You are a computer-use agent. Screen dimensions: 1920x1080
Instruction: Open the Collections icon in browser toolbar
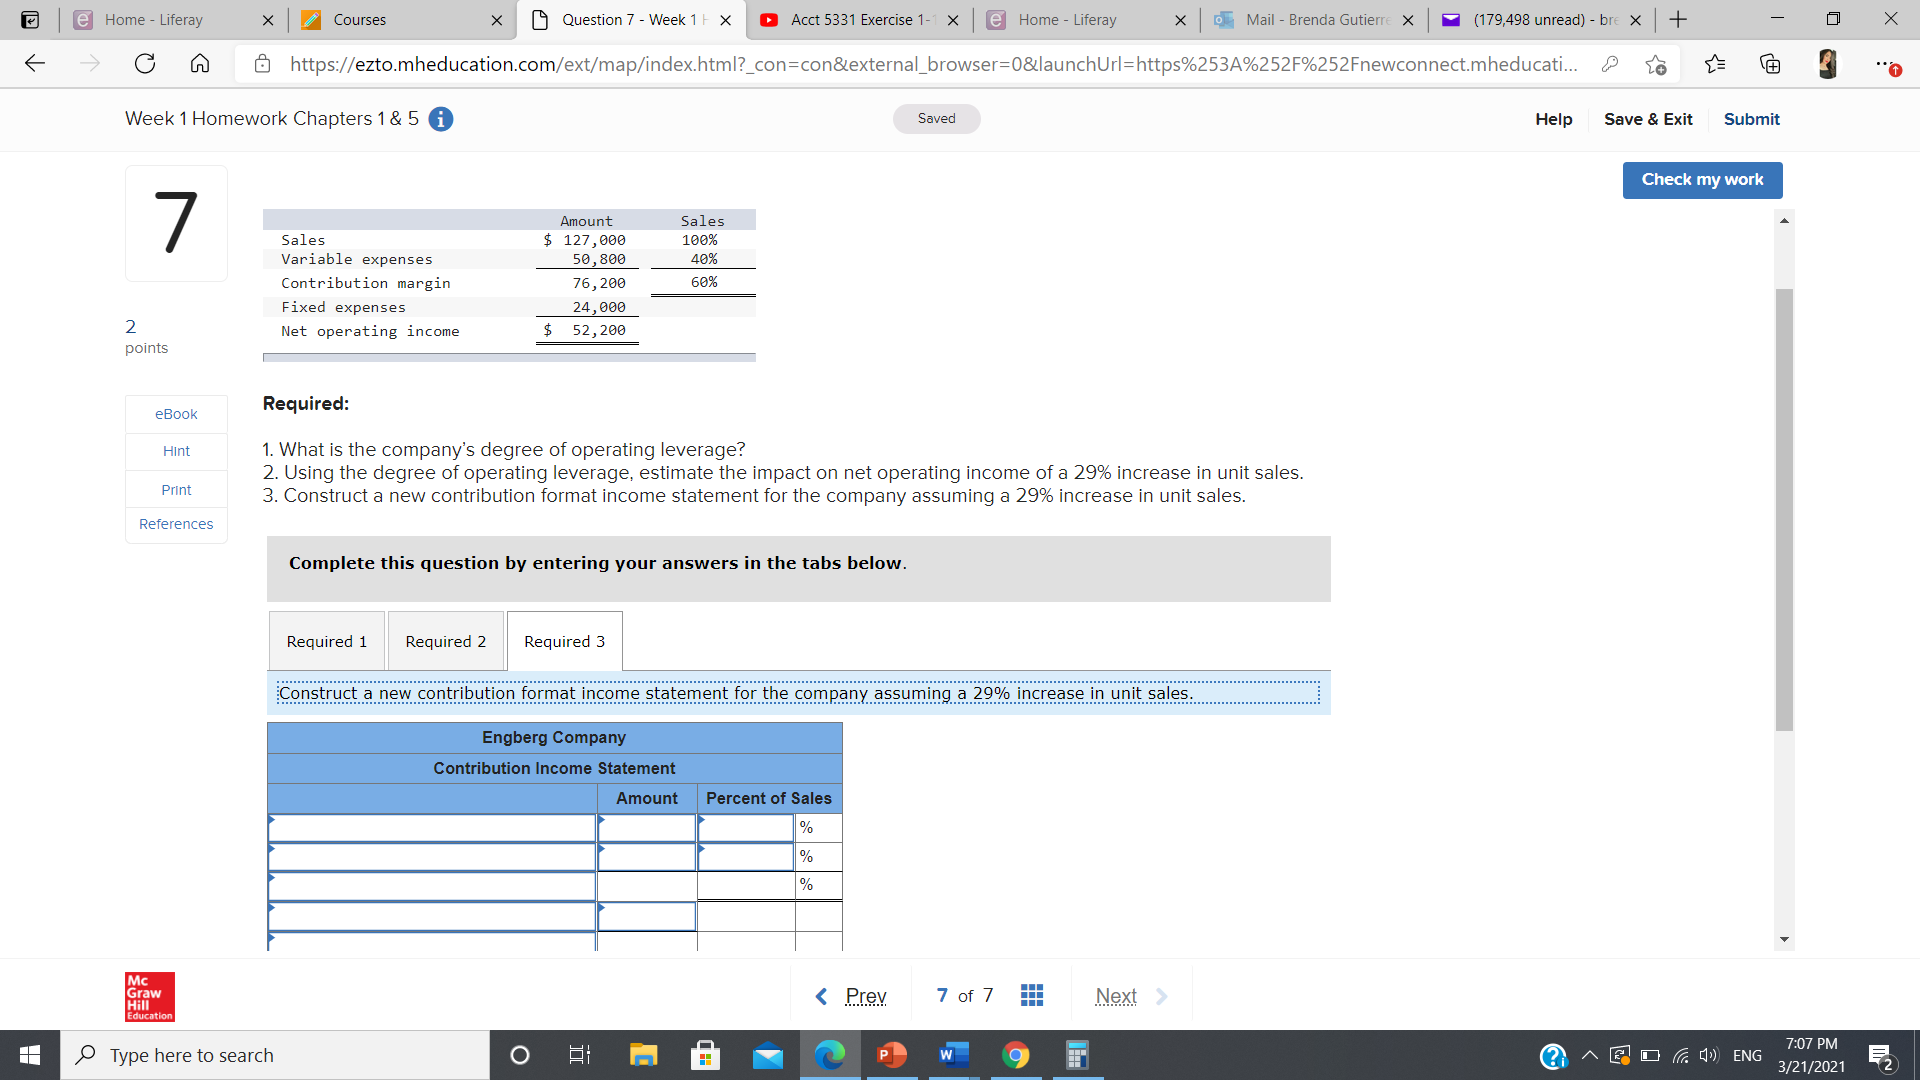(1770, 63)
